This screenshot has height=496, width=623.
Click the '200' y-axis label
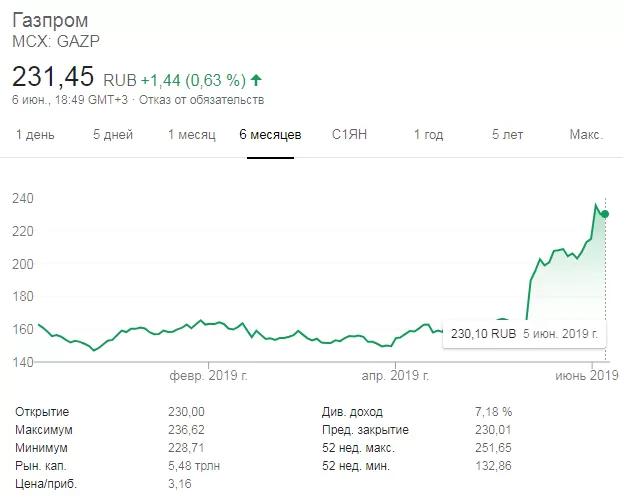click(23, 264)
